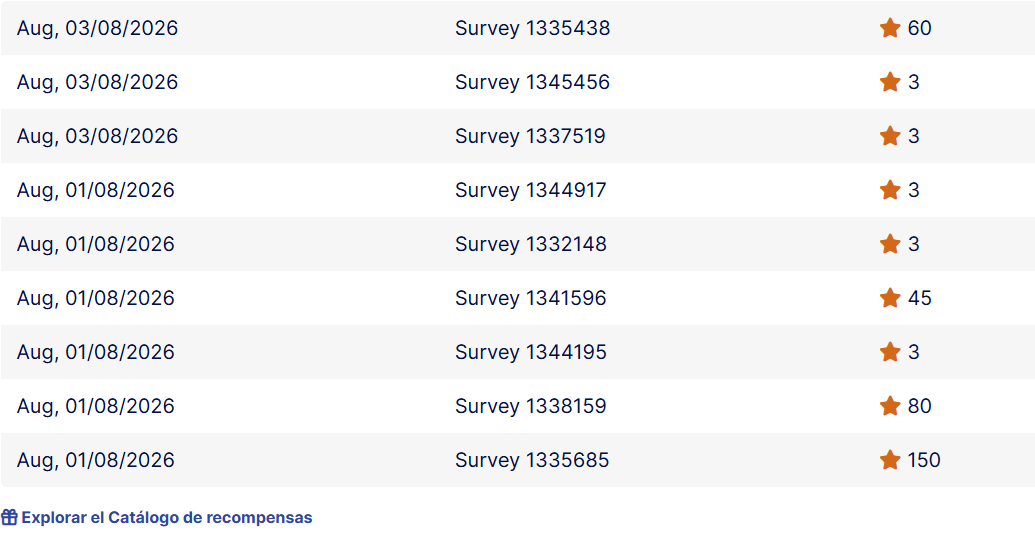Click the star icon beside 80 points
Screen dimensions: 1035x542
tap(890, 406)
